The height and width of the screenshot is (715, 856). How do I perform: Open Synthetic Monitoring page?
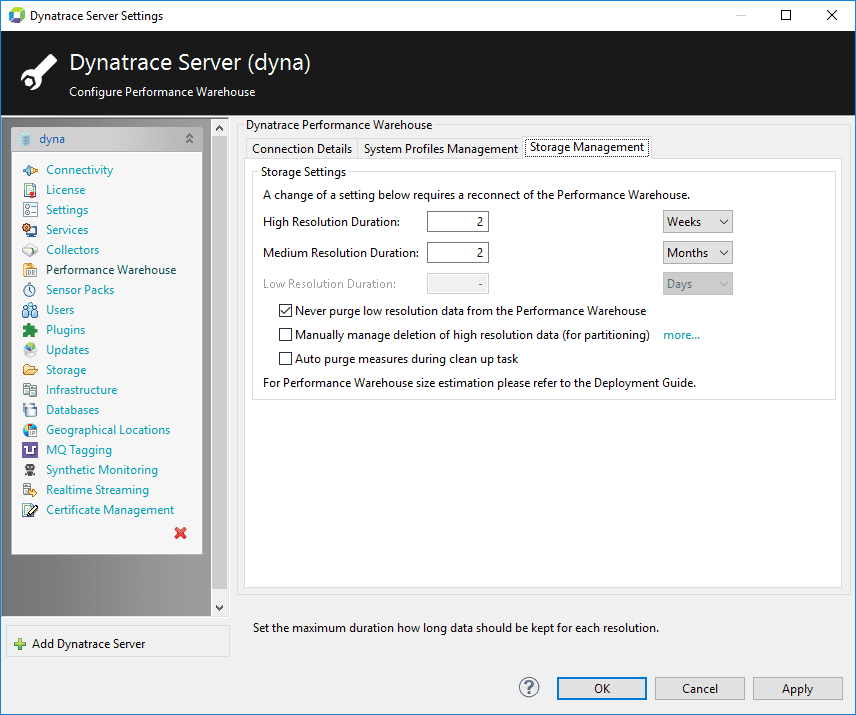(x=102, y=470)
